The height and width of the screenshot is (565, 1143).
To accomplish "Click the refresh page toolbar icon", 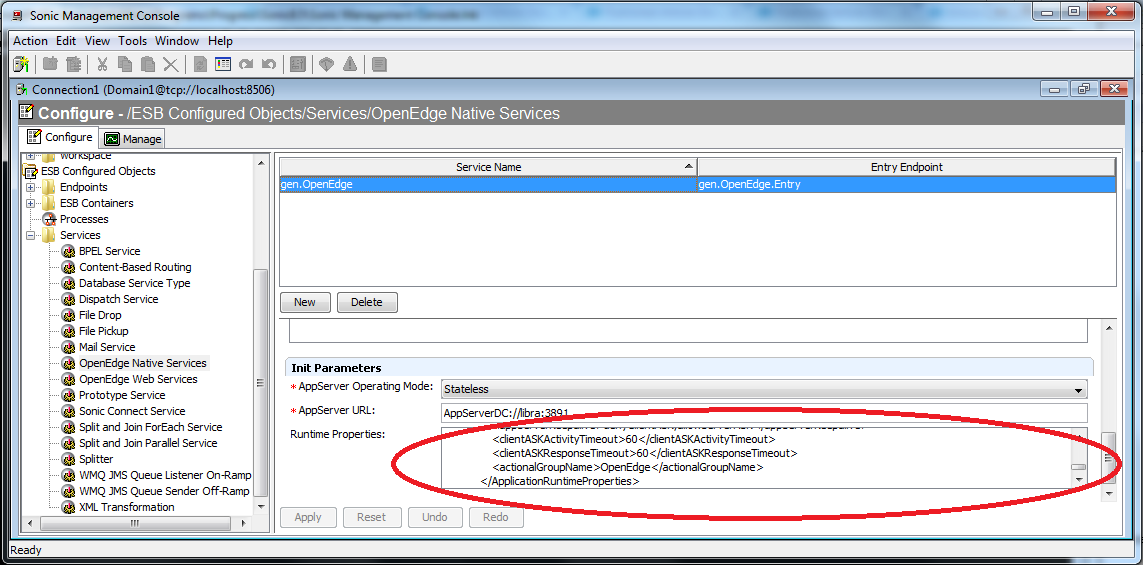I will 200,64.
